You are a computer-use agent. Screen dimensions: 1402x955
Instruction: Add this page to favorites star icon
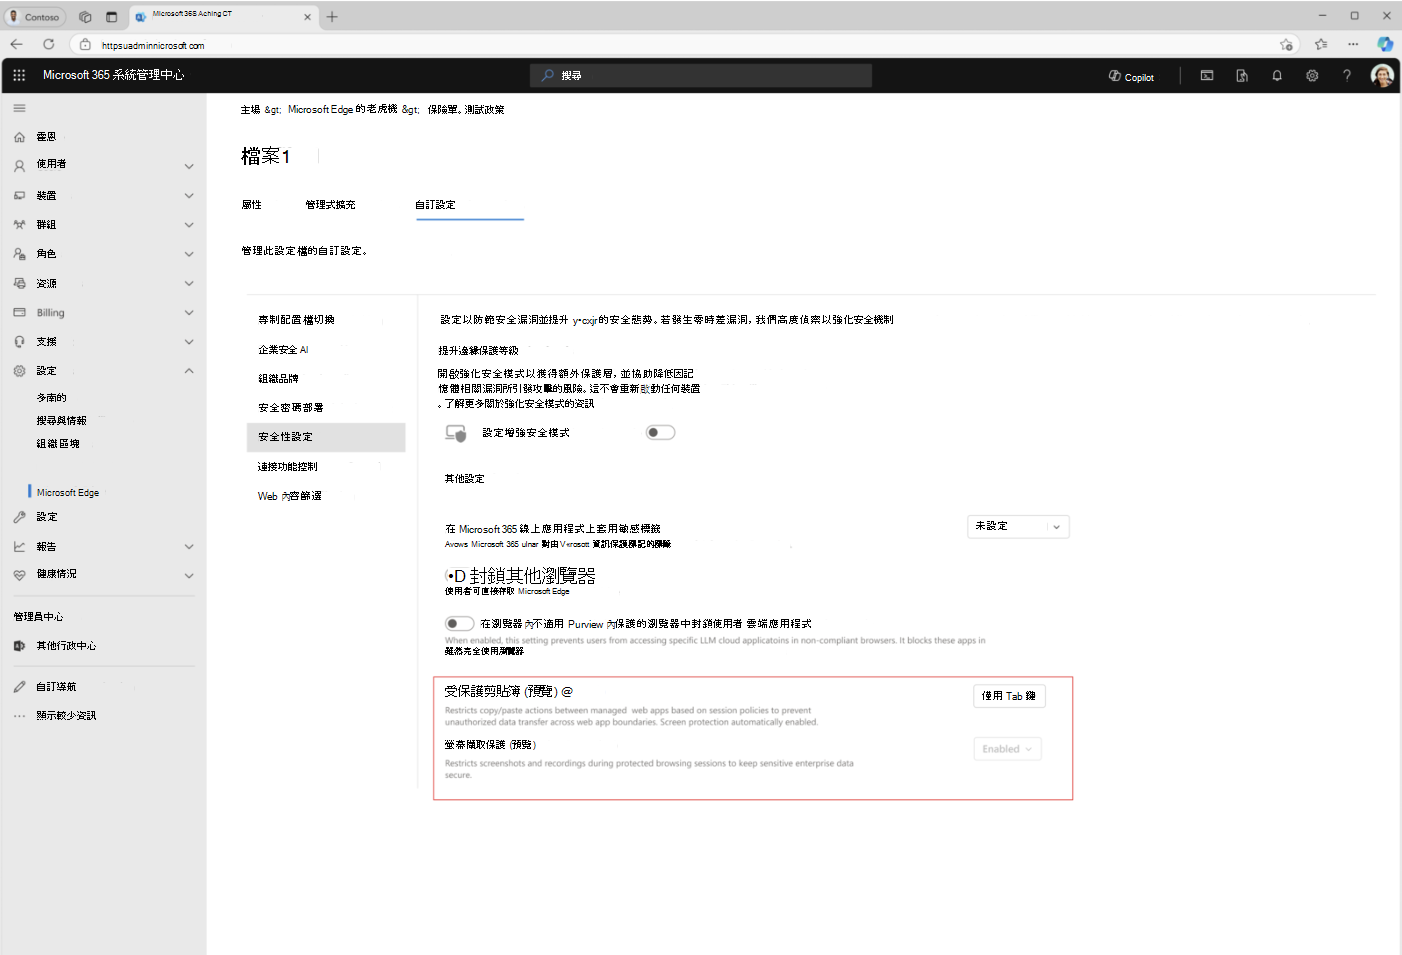(x=1286, y=44)
